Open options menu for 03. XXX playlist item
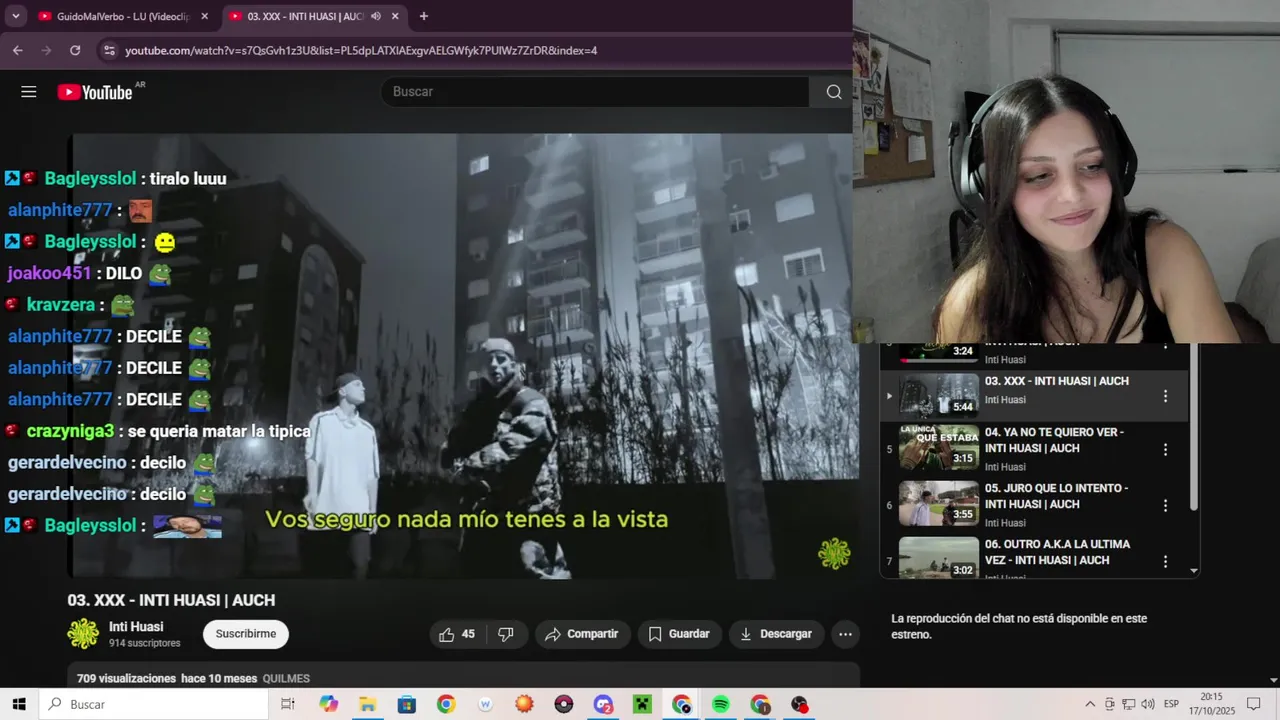The height and width of the screenshot is (720, 1280). 1165,397
